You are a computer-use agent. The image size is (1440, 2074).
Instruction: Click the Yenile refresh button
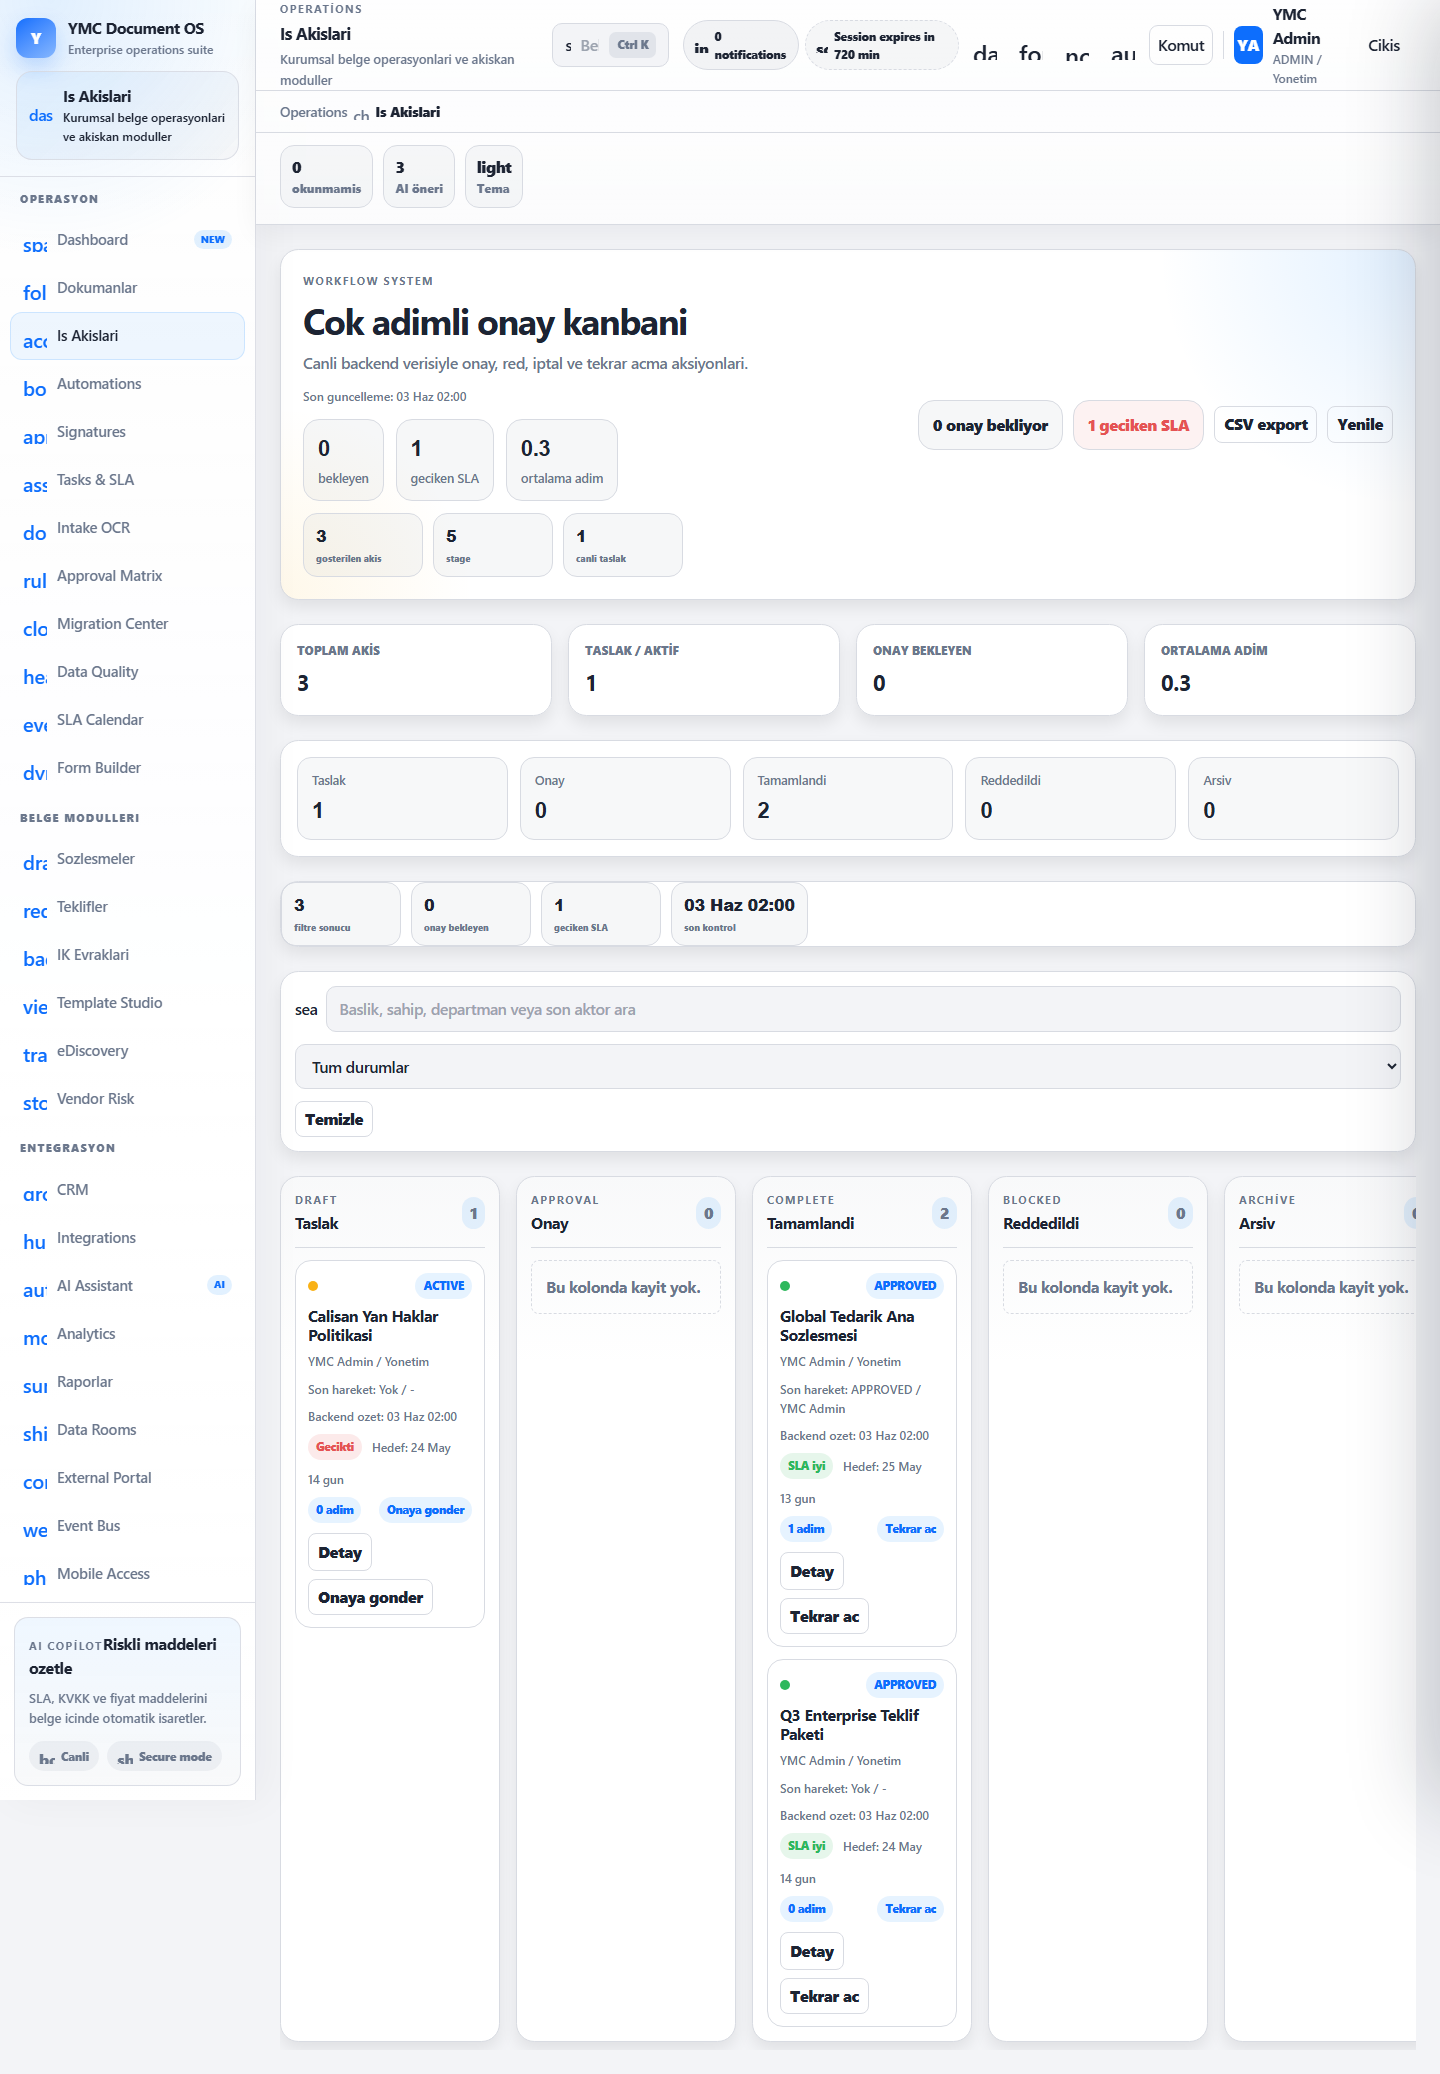coord(1359,425)
